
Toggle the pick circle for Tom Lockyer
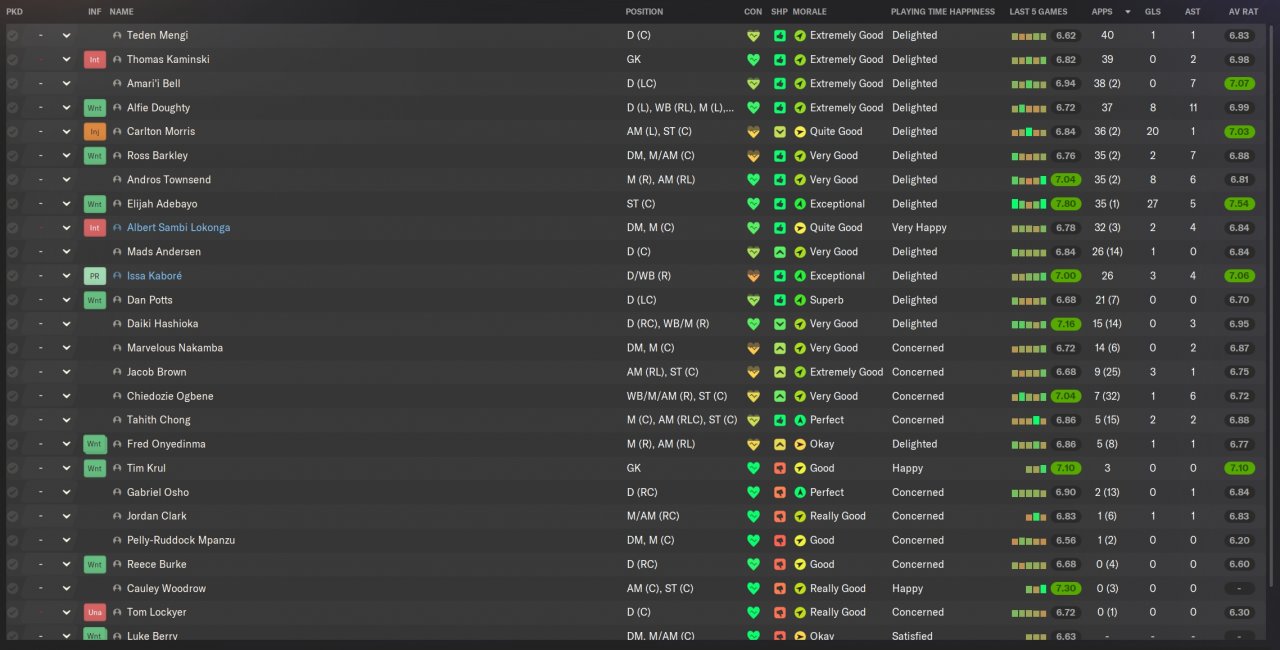click(x=12, y=611)
